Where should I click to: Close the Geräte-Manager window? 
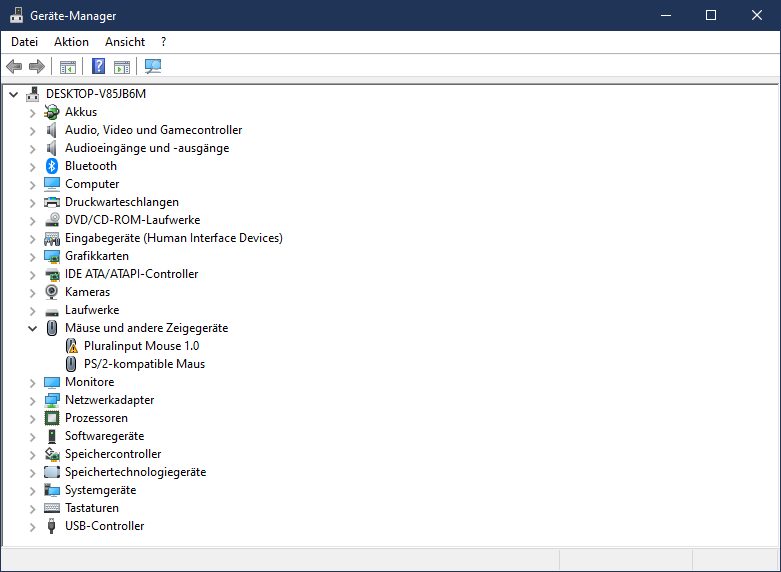click(757, 15)
